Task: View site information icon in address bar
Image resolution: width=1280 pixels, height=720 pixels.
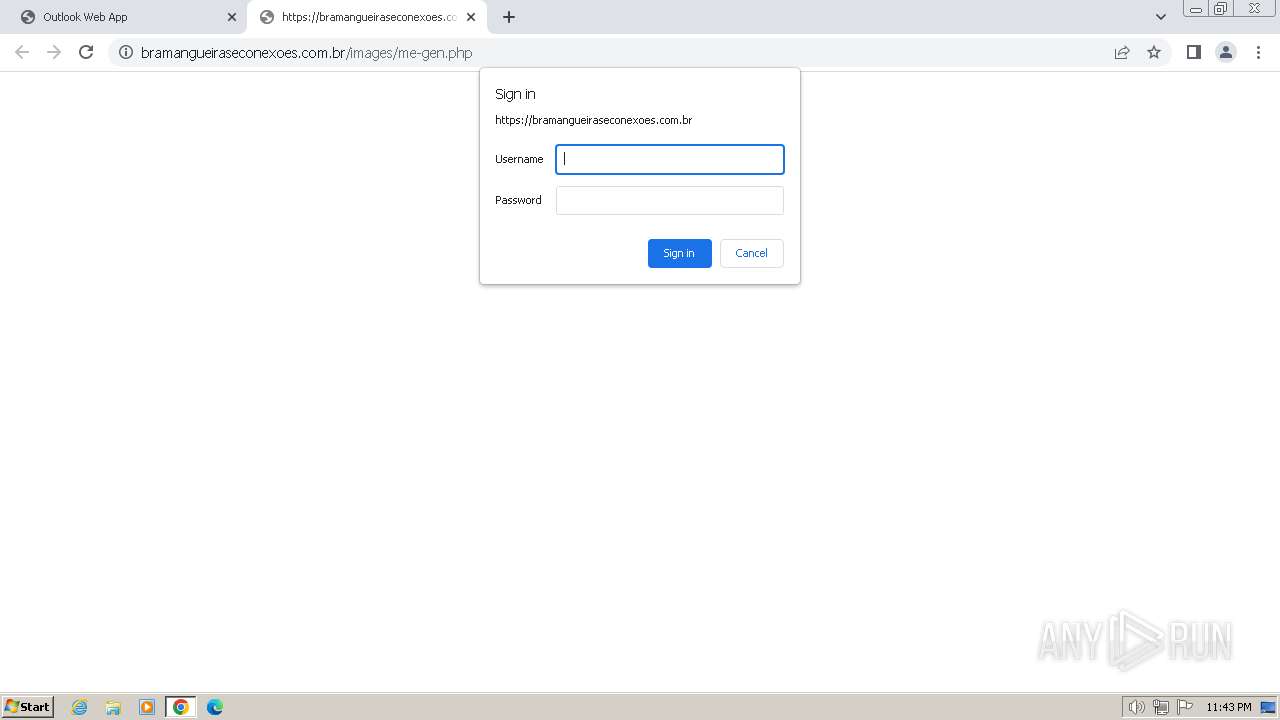Action: 126,52
